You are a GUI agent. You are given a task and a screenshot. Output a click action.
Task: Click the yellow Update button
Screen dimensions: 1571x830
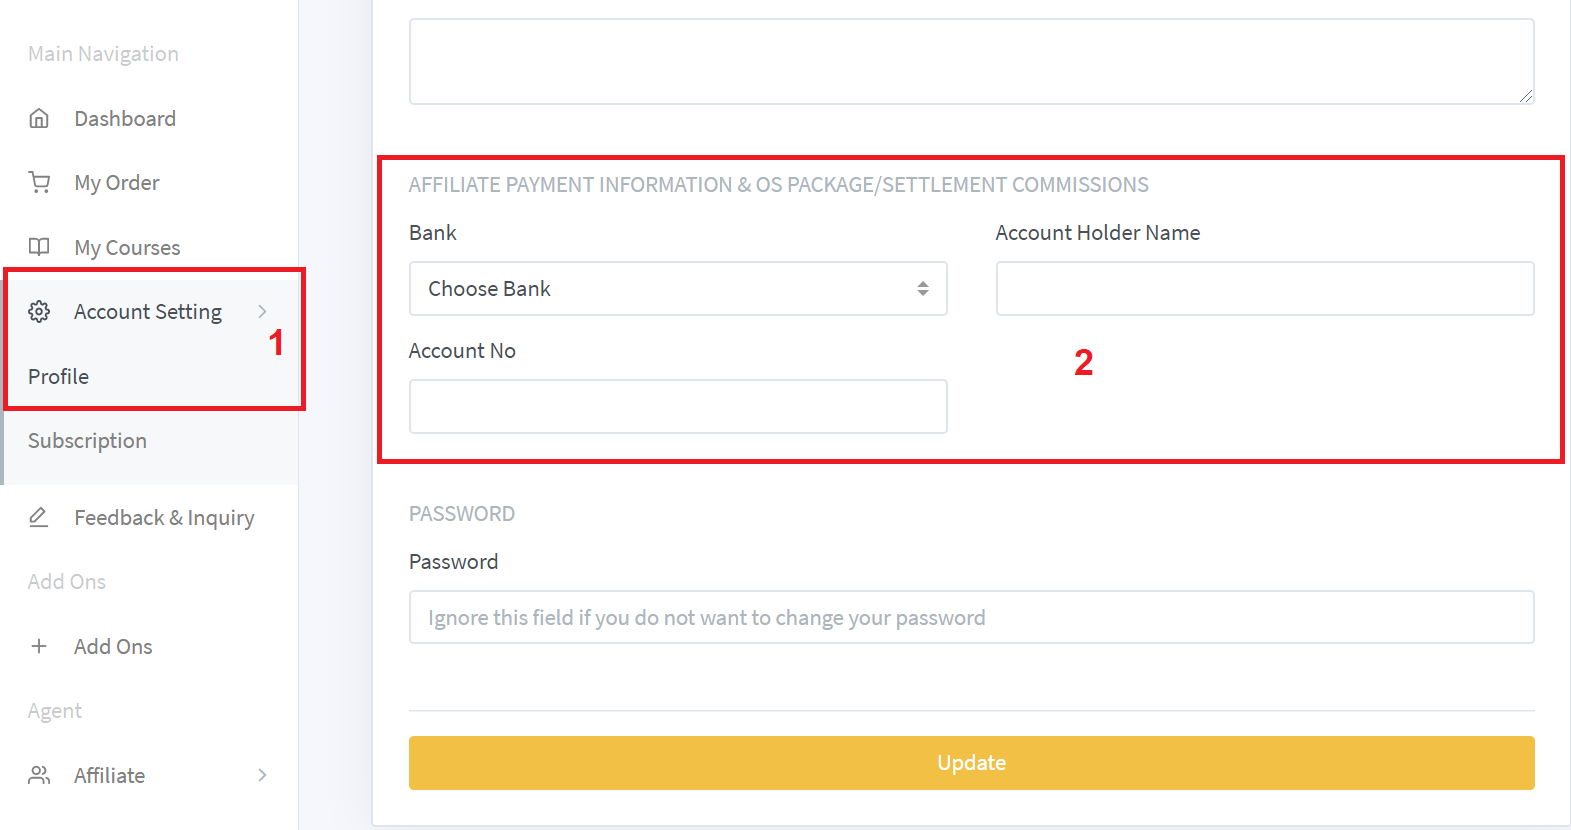[x=971, y=763]
